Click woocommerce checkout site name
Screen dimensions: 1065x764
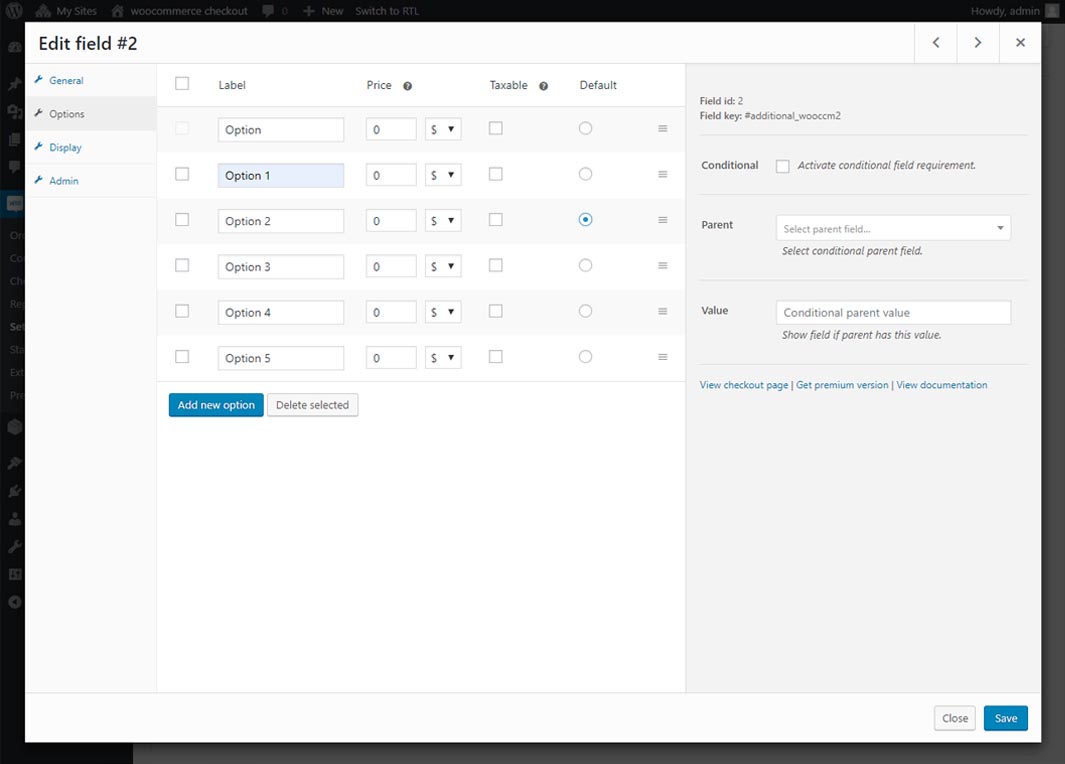pos(180,11)
